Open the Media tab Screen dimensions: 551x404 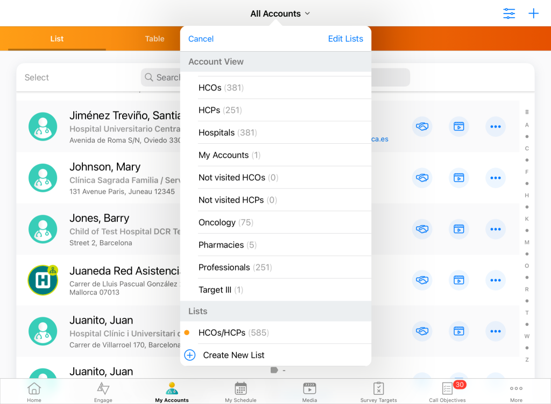(x=310, y=392)
